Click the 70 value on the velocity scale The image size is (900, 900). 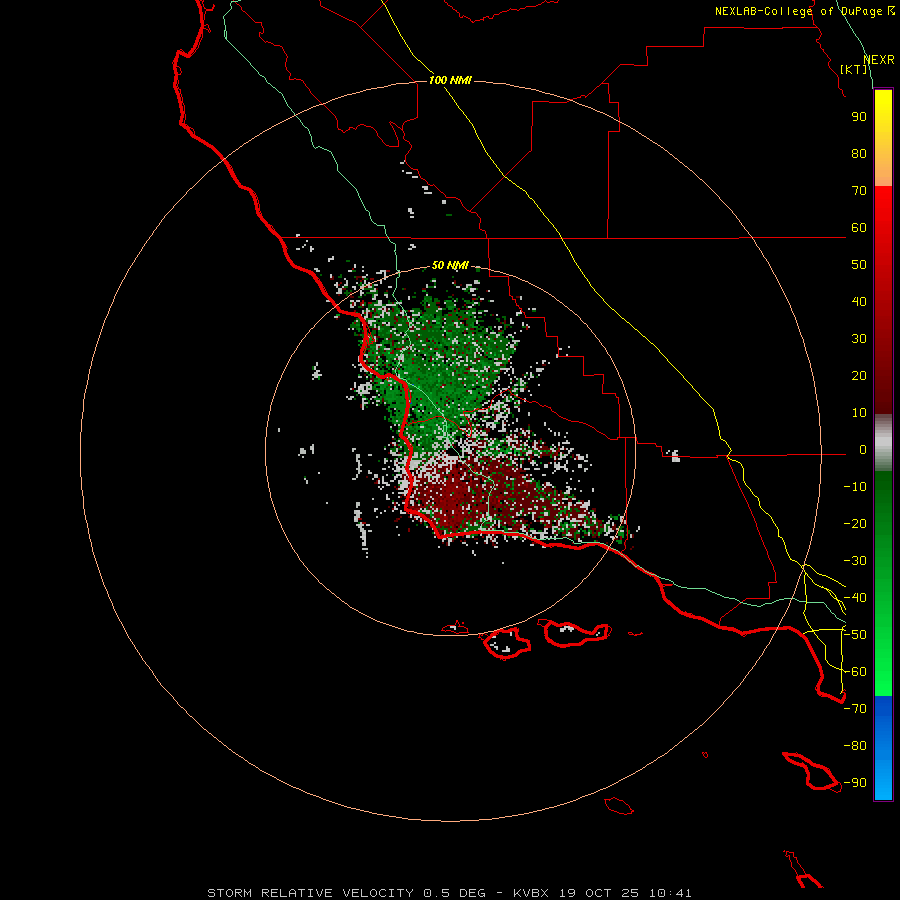[x=859, y=191]
